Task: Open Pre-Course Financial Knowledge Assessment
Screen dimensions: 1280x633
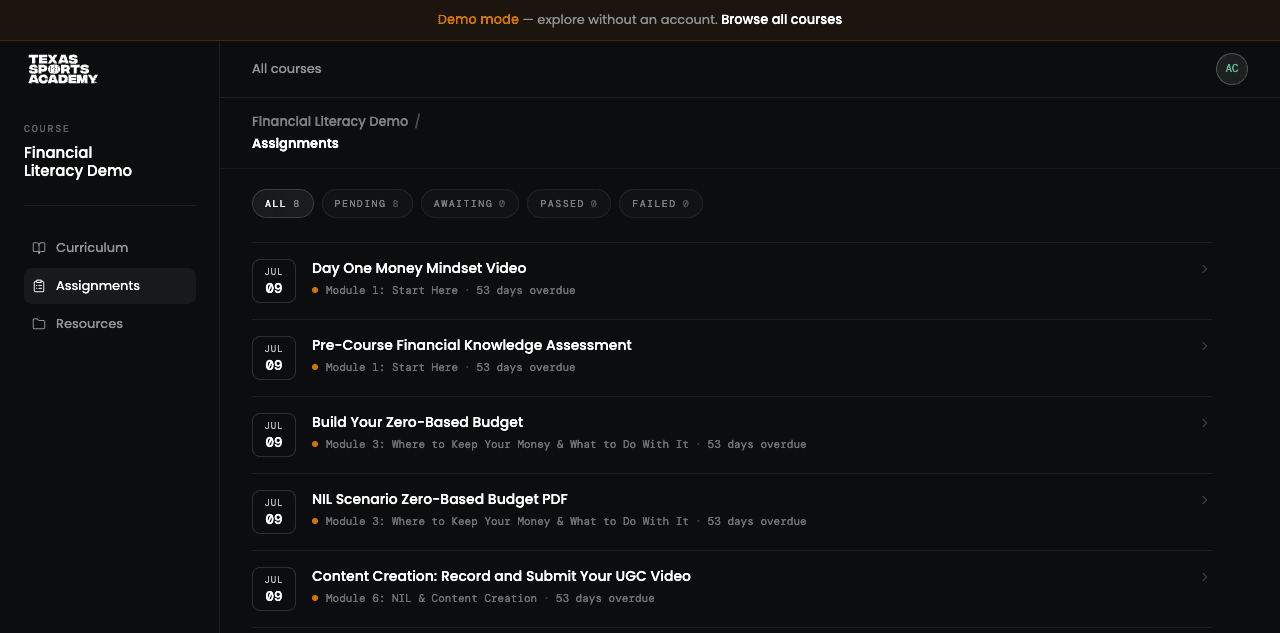Action: coord(732,358)
